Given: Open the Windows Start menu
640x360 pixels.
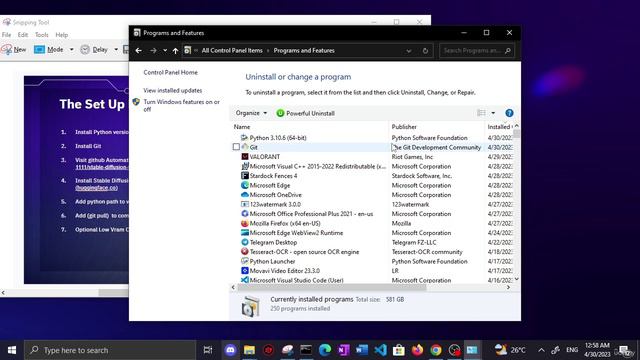Looking at the screenshot, I should pos(12,350).
